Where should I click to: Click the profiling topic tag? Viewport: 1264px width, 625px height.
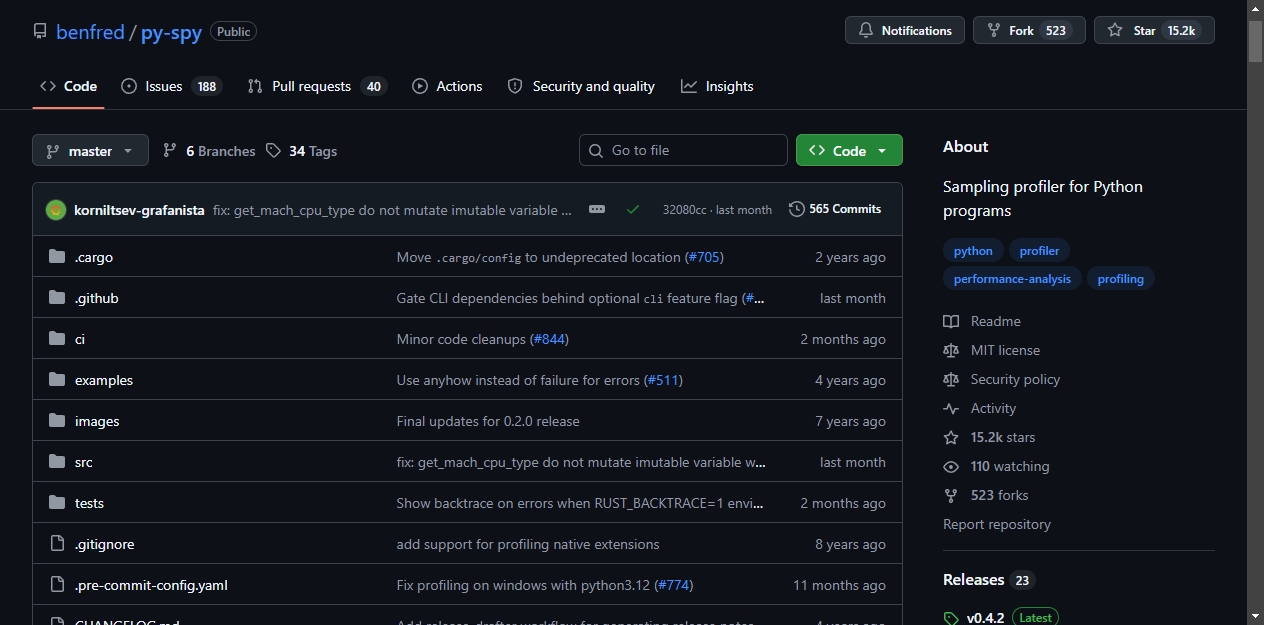coord(1120,279)
